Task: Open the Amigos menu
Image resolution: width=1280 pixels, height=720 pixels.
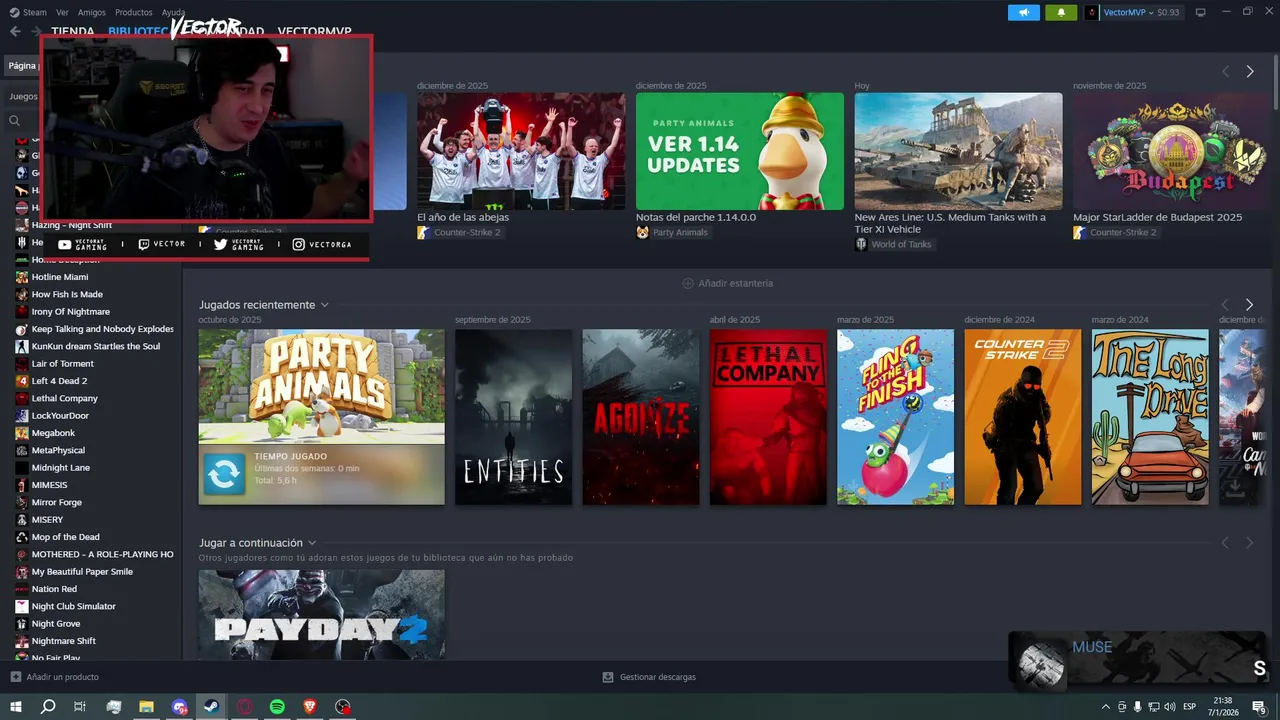Action: pyautogui.click(x=92, y=12)
